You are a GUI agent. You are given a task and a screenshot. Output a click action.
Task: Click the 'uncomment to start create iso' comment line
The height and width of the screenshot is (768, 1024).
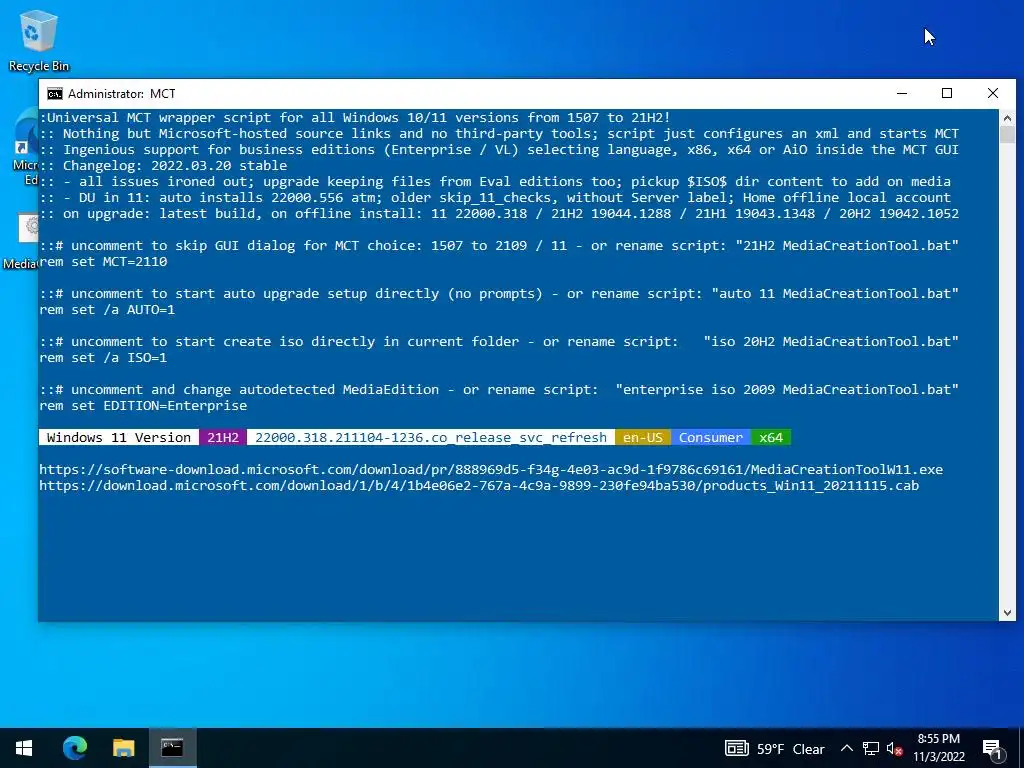499,342
